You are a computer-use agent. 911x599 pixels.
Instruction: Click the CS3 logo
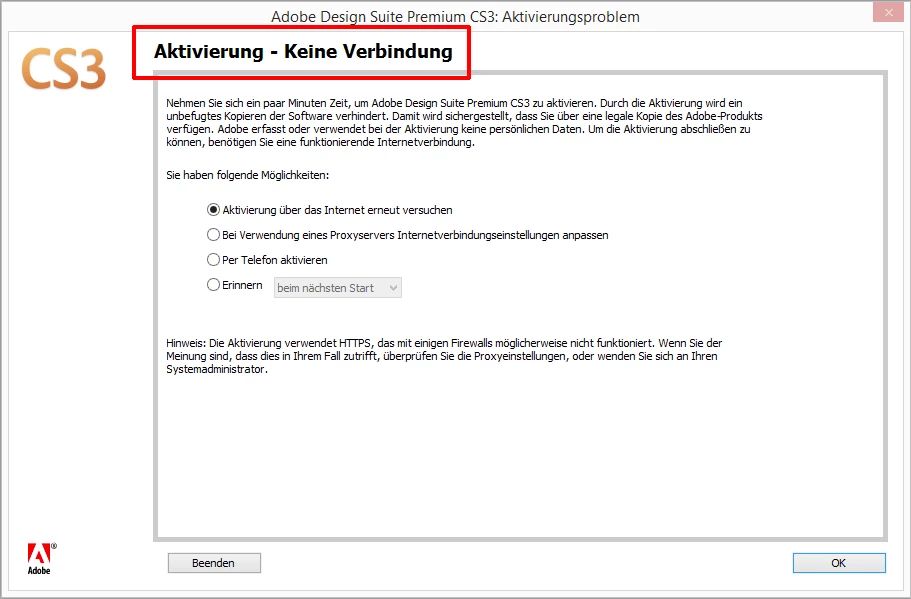[63, 69]
